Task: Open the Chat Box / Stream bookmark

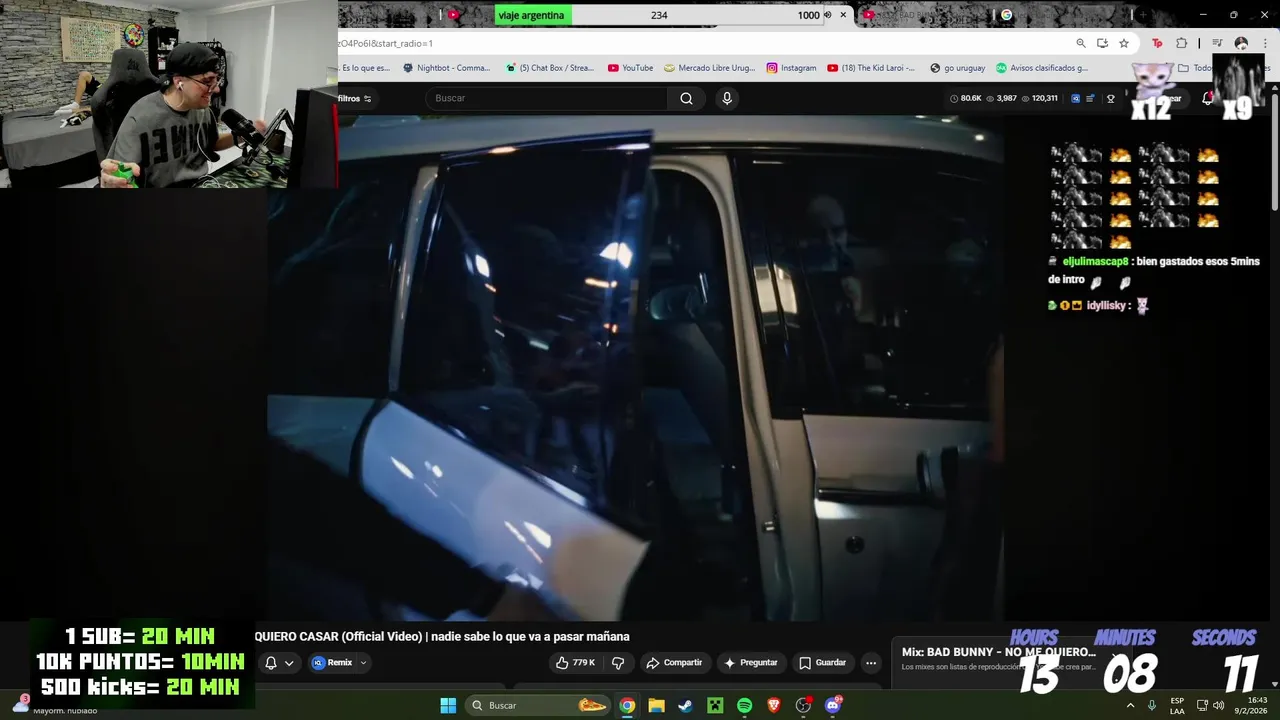Action: (550, 68)
